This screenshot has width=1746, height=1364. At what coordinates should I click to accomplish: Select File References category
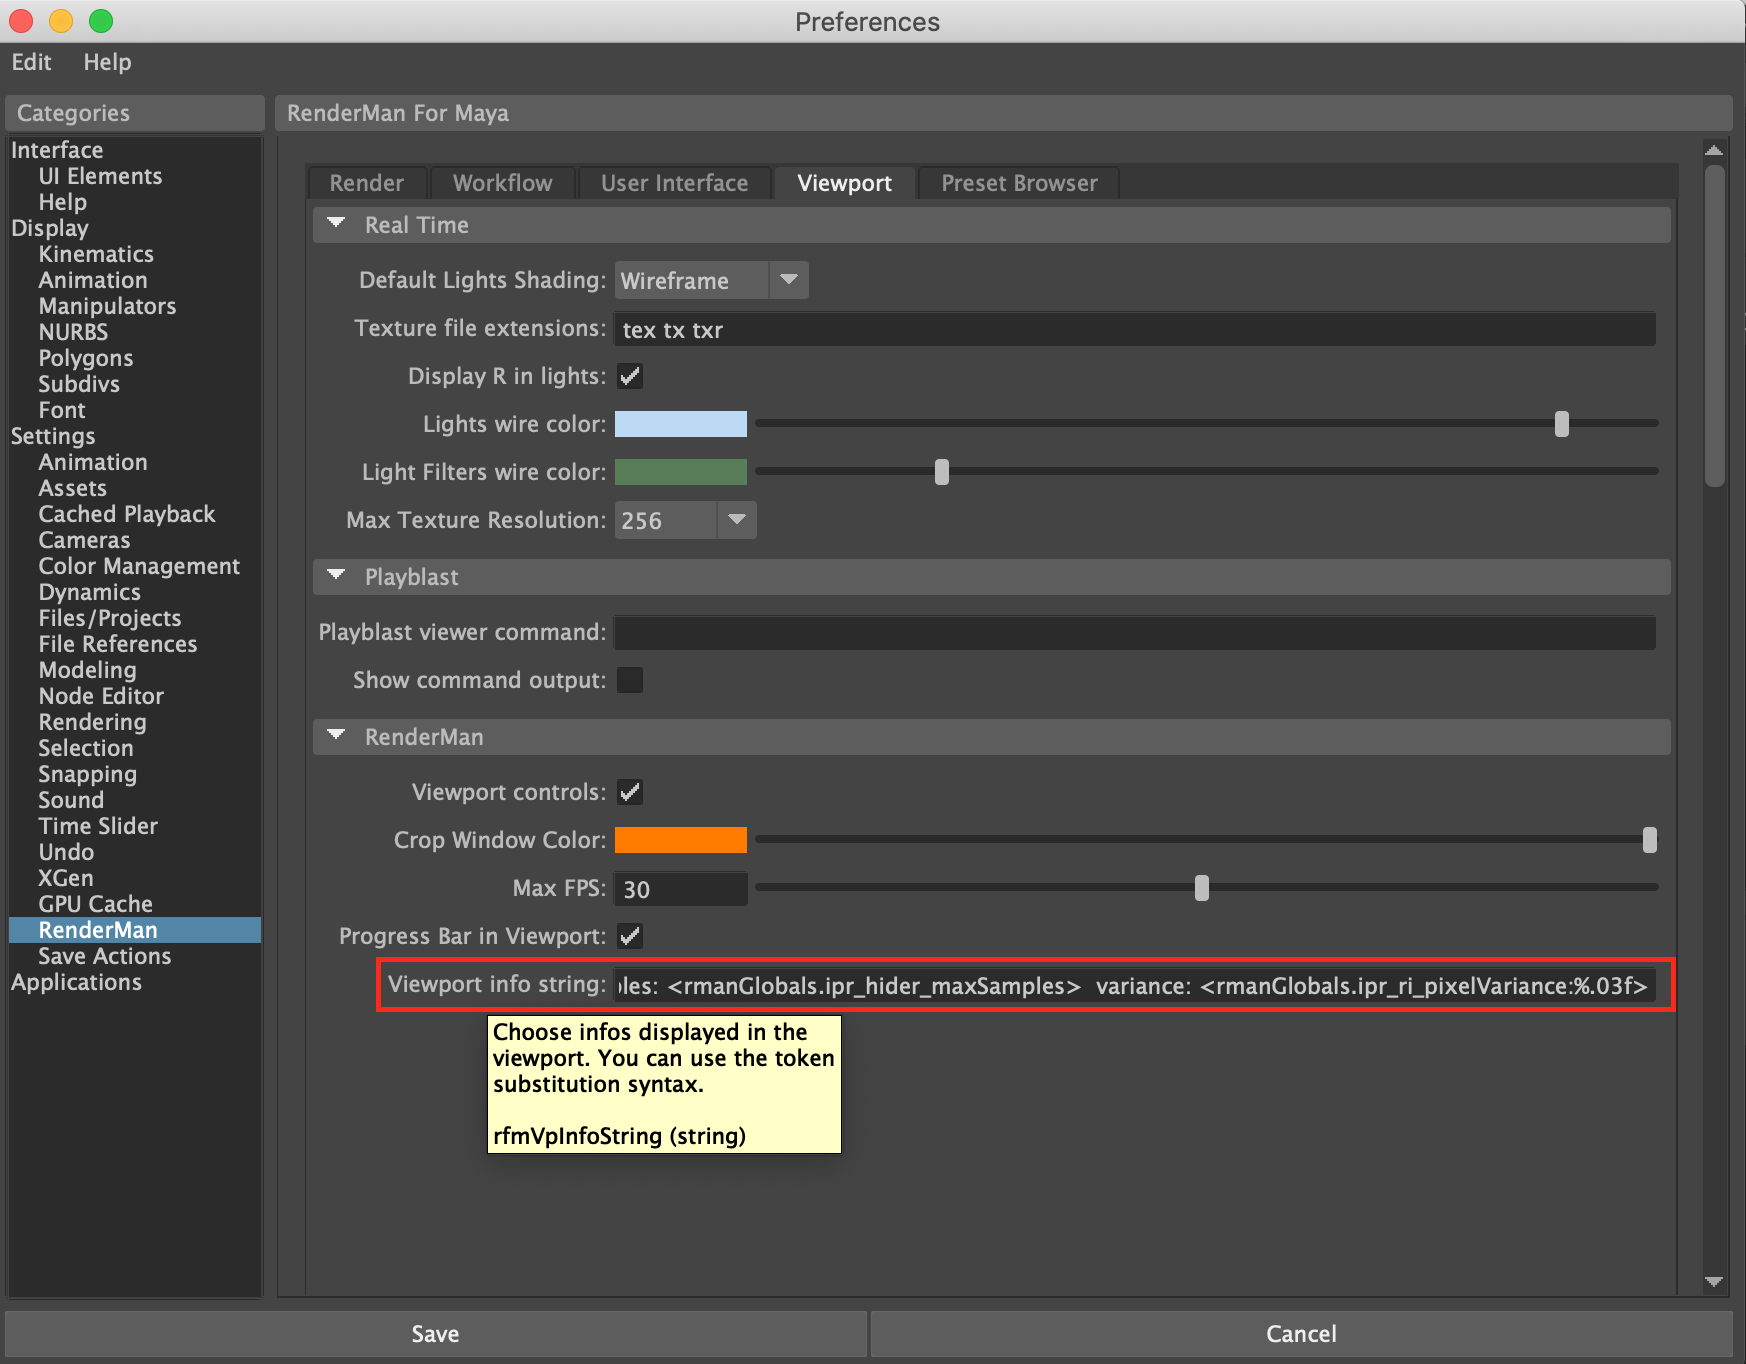coord(118,644)
